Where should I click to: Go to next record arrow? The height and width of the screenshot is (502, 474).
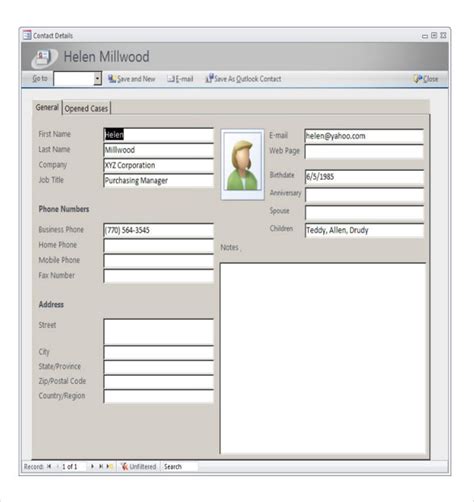click(92, 467)
